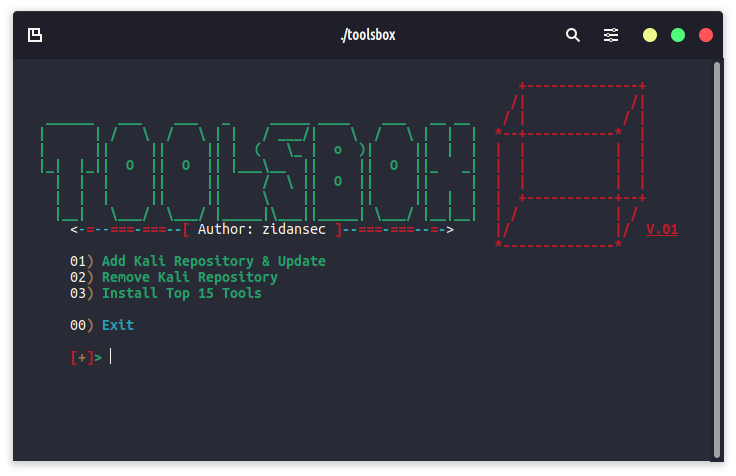Select the 00 Exit option
The width and height of the screenshot is (736, 476).
[x=102, y=325]
